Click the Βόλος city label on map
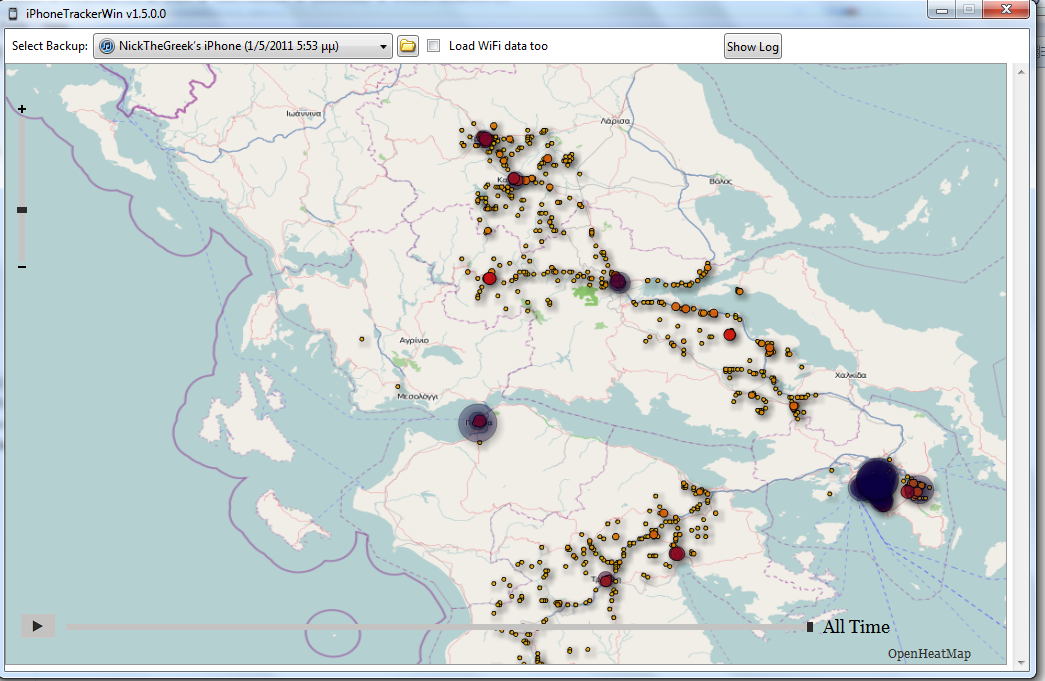1045x681 pixels. pyautogui.click(x=720, y=181)
